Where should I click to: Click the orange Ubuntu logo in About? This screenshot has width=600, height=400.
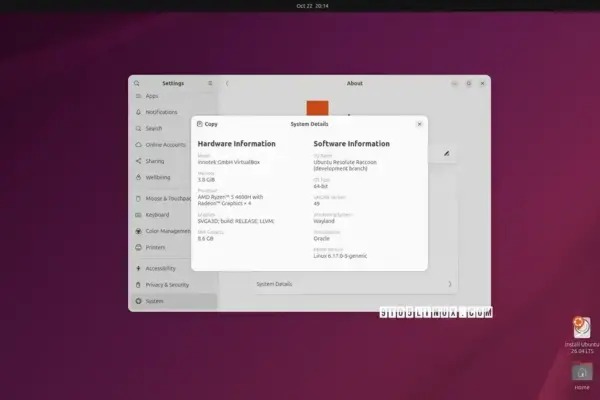(317, 108)
